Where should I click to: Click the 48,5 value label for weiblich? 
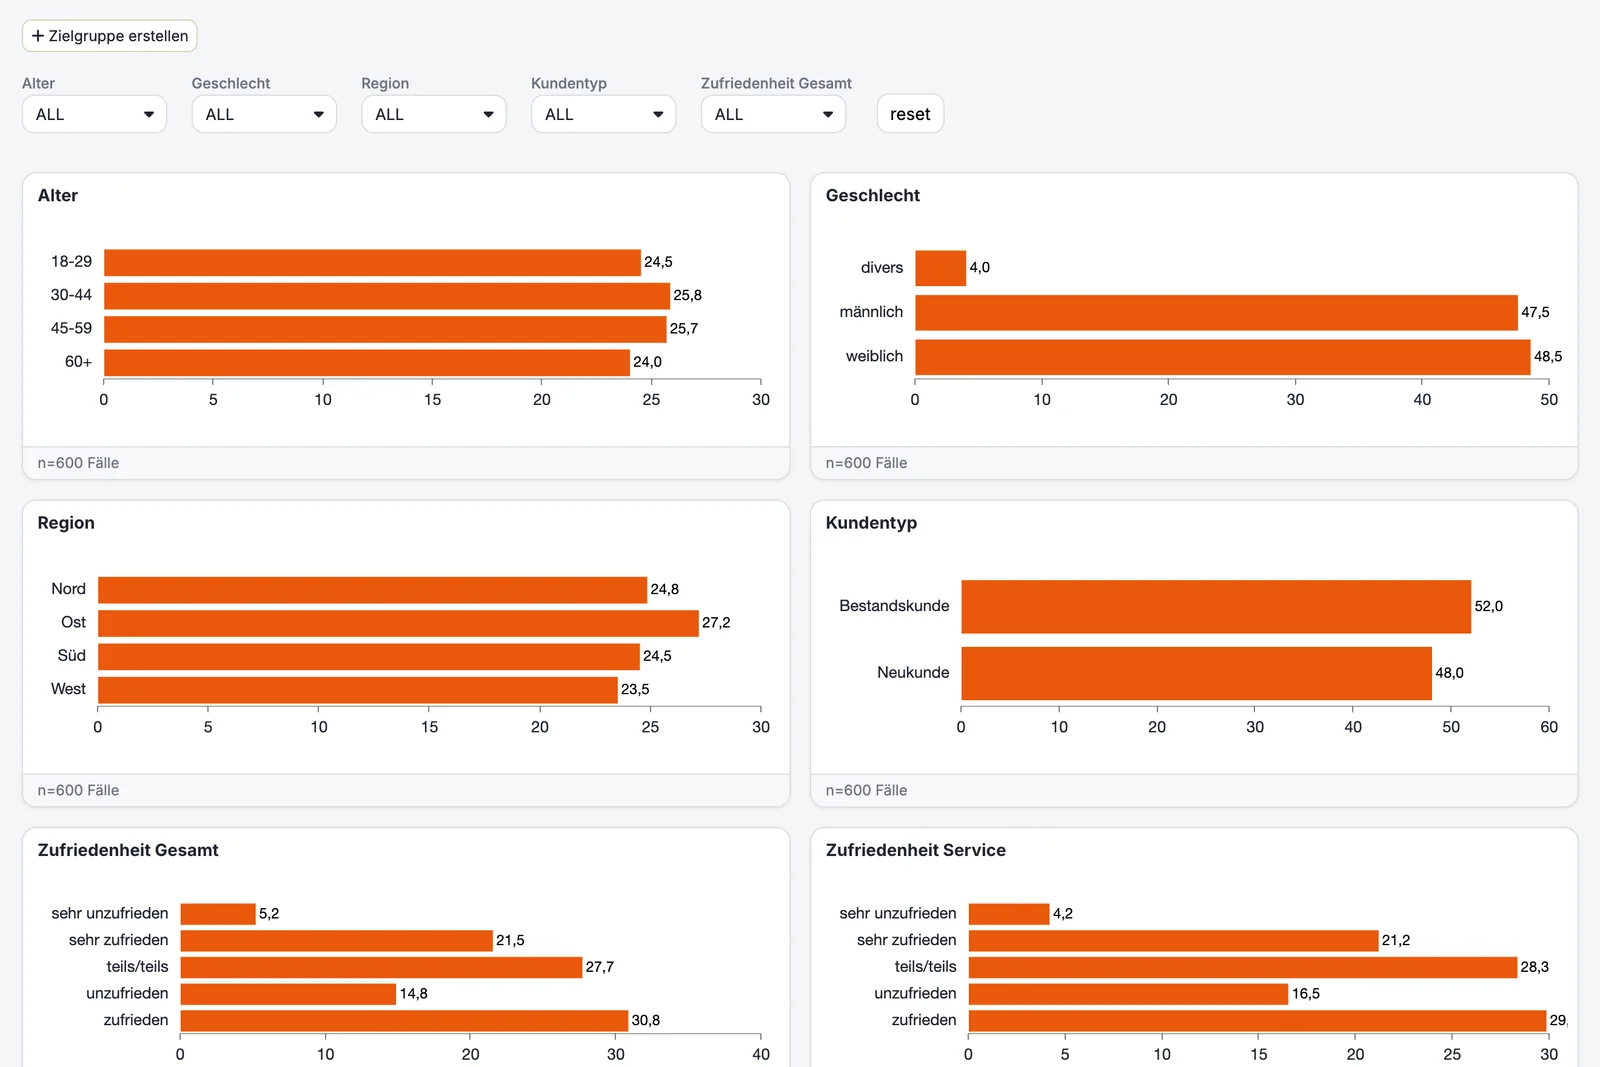coord(1548,357)
